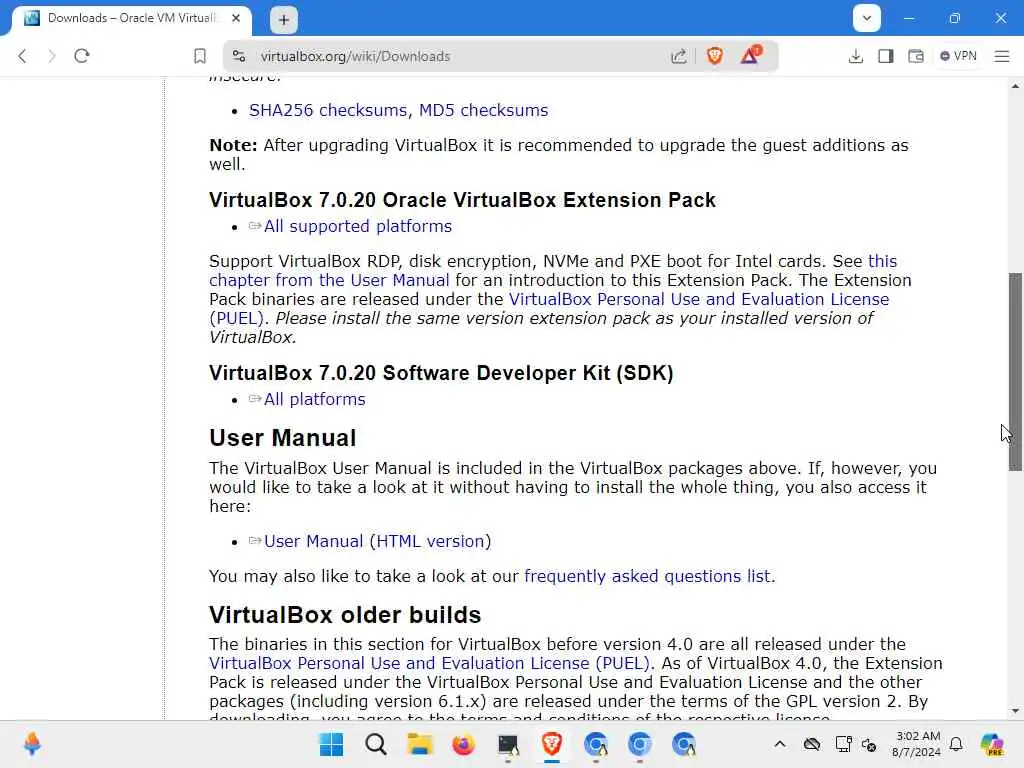View site settings icon in address bar
1024x768 pixels.
239,56
